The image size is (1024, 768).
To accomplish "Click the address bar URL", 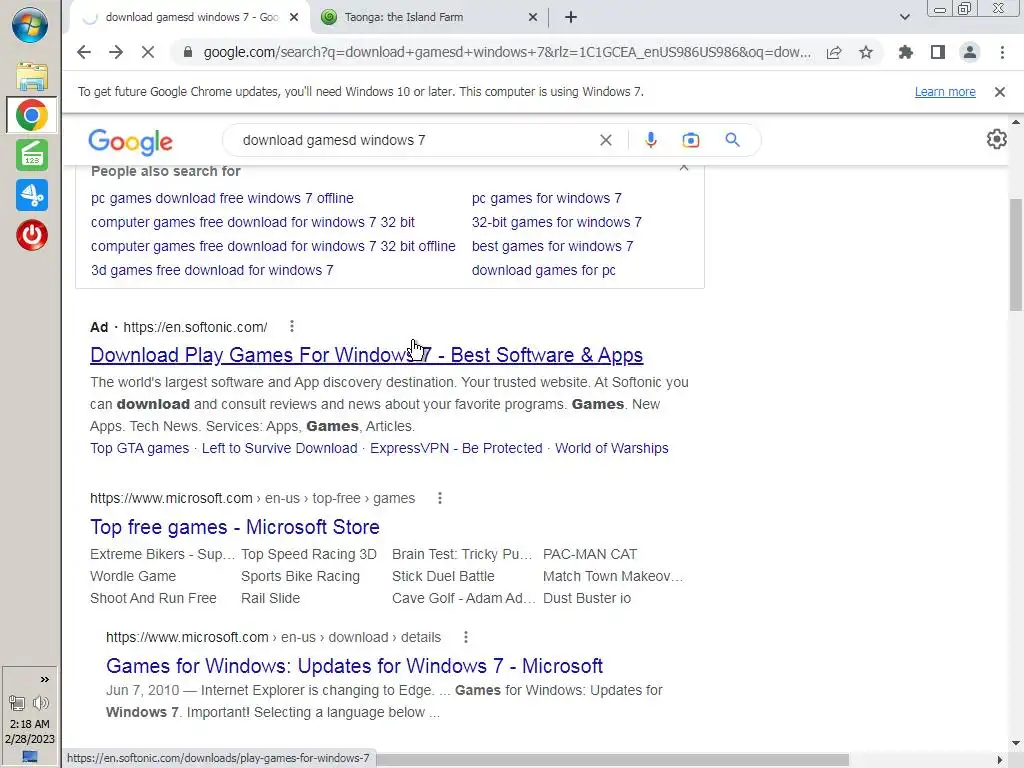I will 507,52.
